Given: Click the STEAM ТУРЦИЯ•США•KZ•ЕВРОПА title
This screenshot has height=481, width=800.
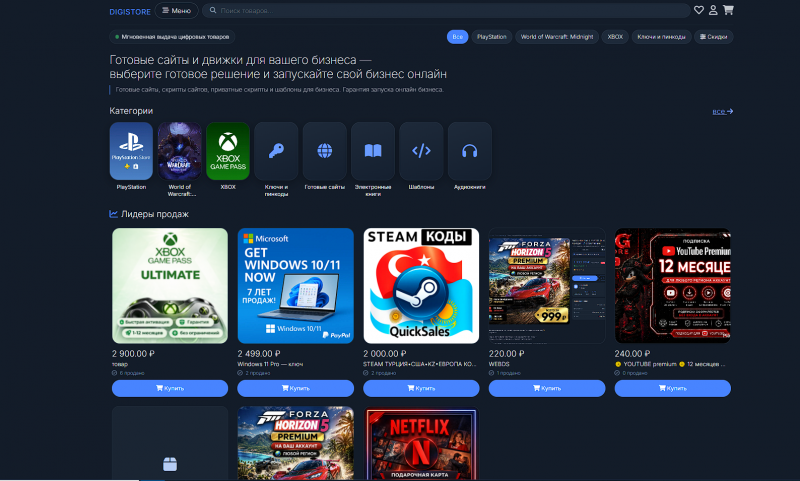Looking at the screenshot, I should click(x=419, y=364).
